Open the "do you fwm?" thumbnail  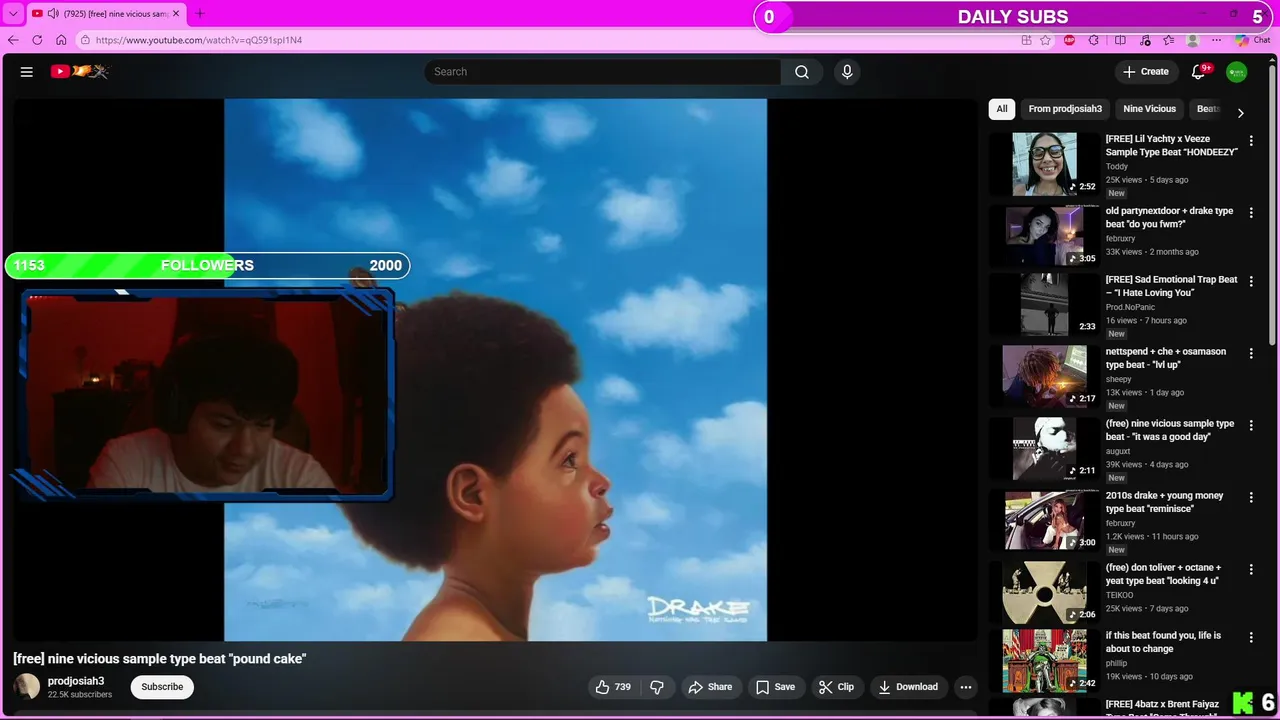(x=1044, y=236)
